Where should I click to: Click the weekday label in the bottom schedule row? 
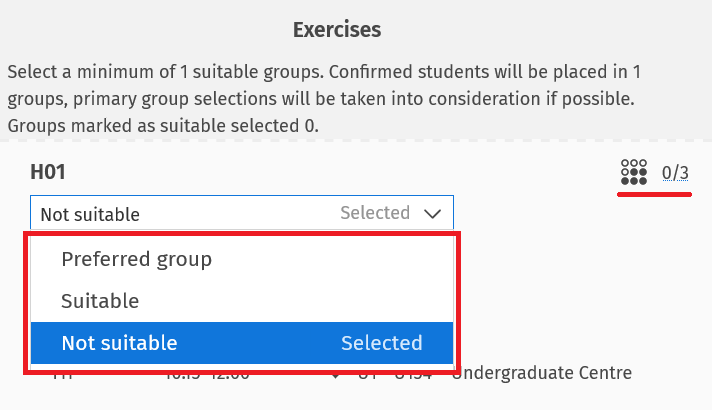click(62, 376)
